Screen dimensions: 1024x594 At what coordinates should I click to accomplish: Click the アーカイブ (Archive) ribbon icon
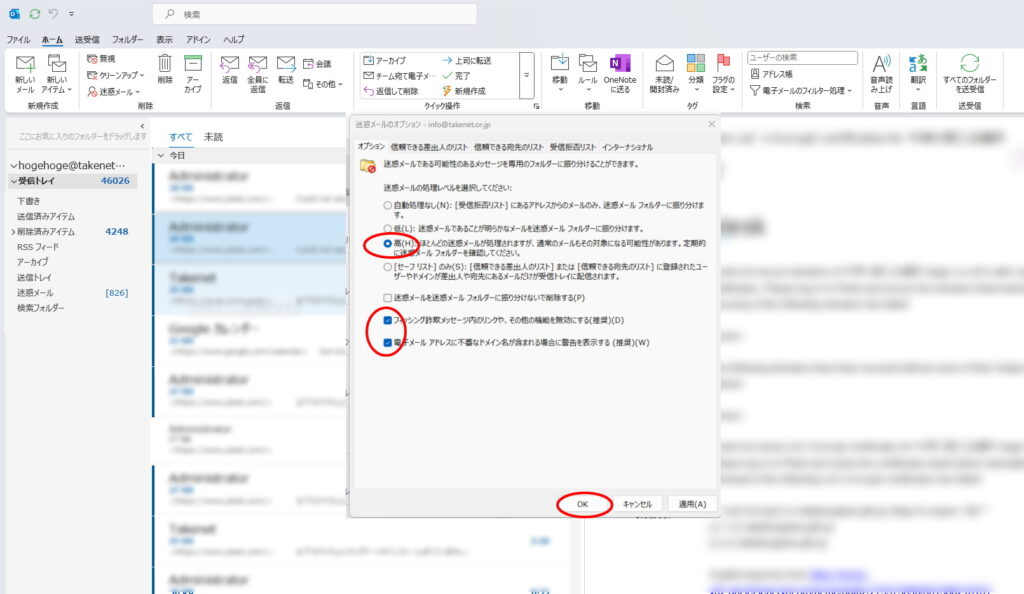click(x=193, y=65)
